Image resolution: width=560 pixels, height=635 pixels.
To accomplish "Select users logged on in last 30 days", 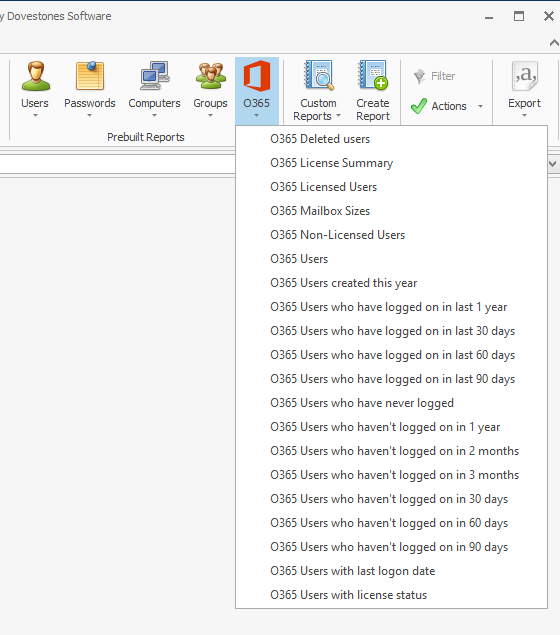I will pos(391,331).
